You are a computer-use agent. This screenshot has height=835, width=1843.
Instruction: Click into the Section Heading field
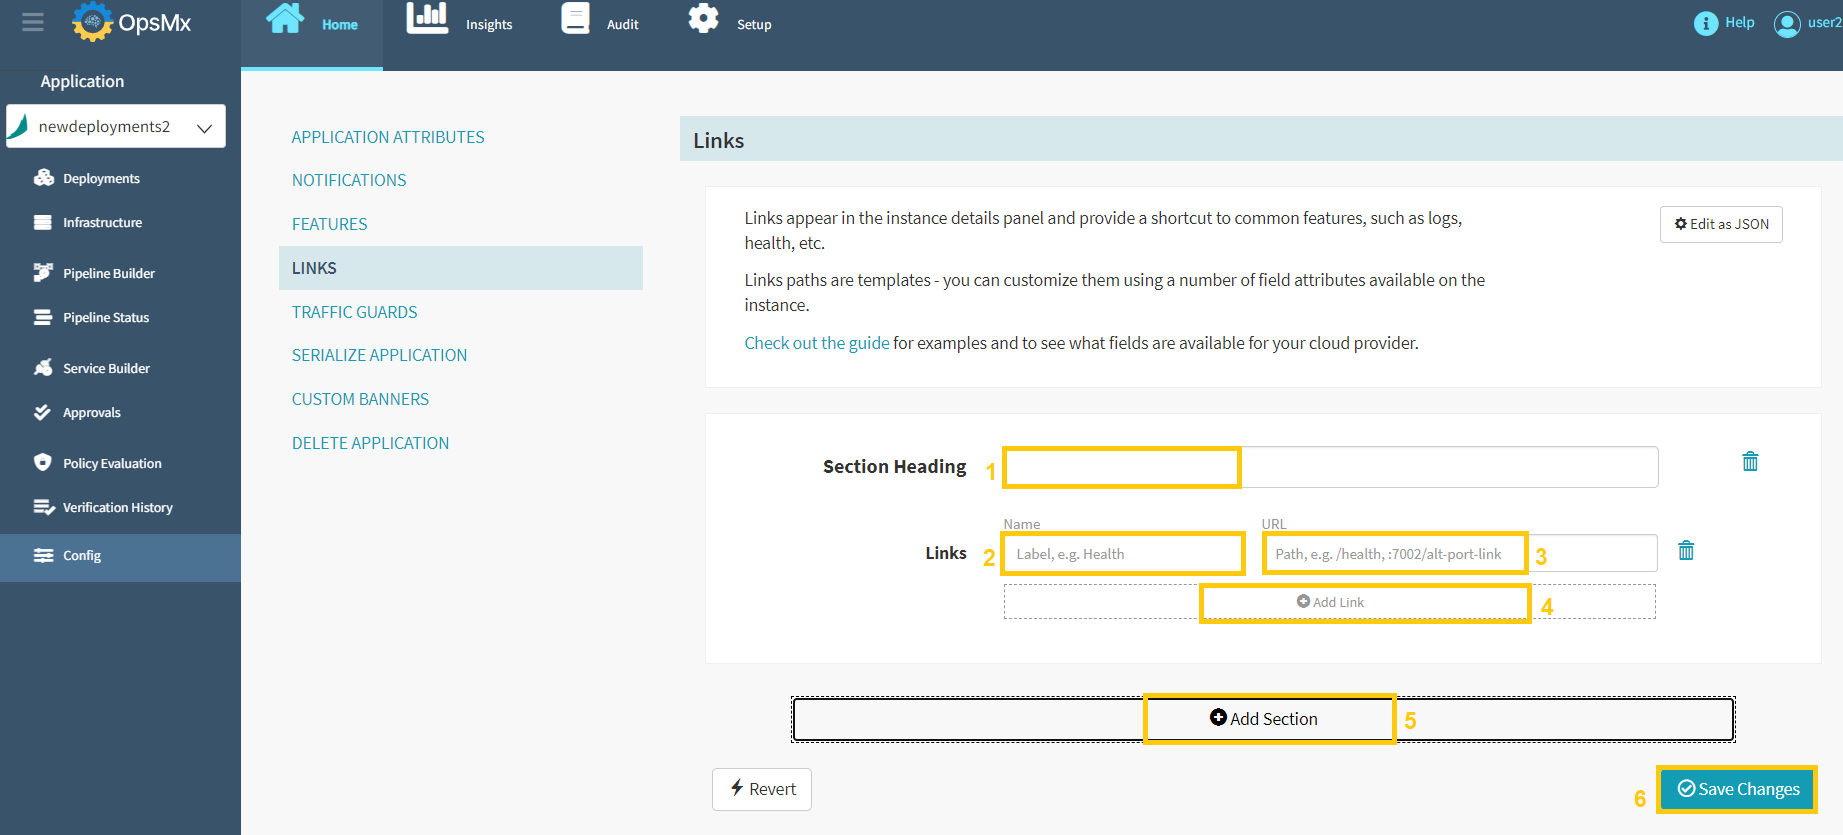tap(1330, 467)
